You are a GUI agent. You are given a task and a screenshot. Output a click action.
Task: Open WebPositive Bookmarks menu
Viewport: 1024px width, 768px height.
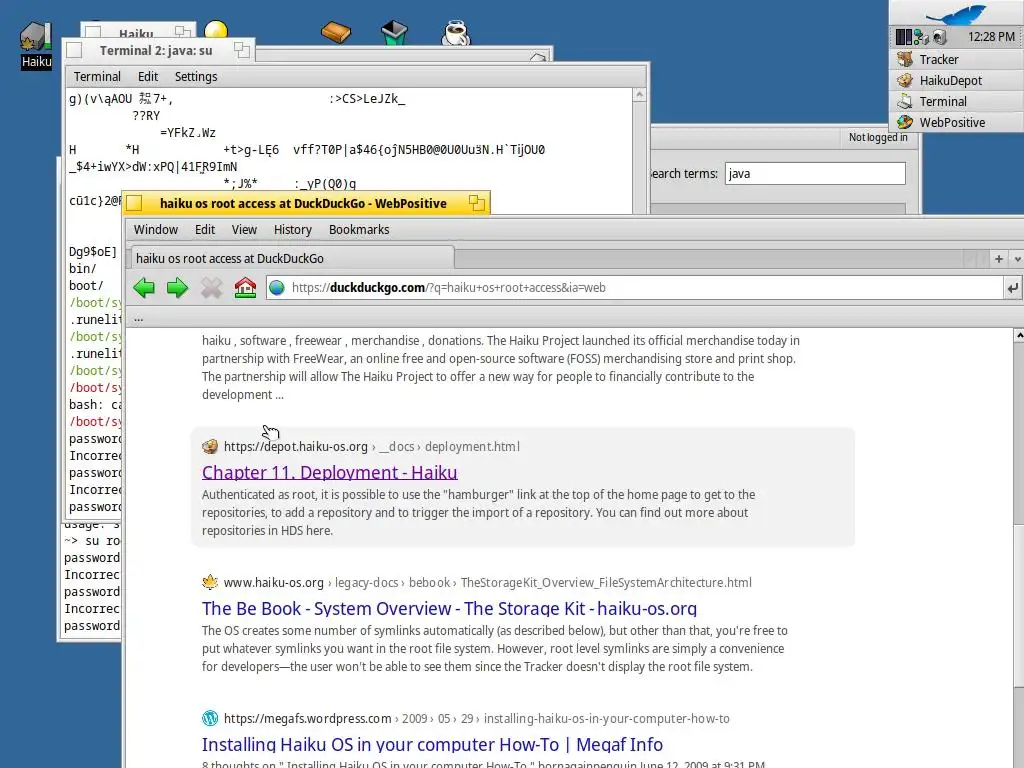tap(359, 230)
